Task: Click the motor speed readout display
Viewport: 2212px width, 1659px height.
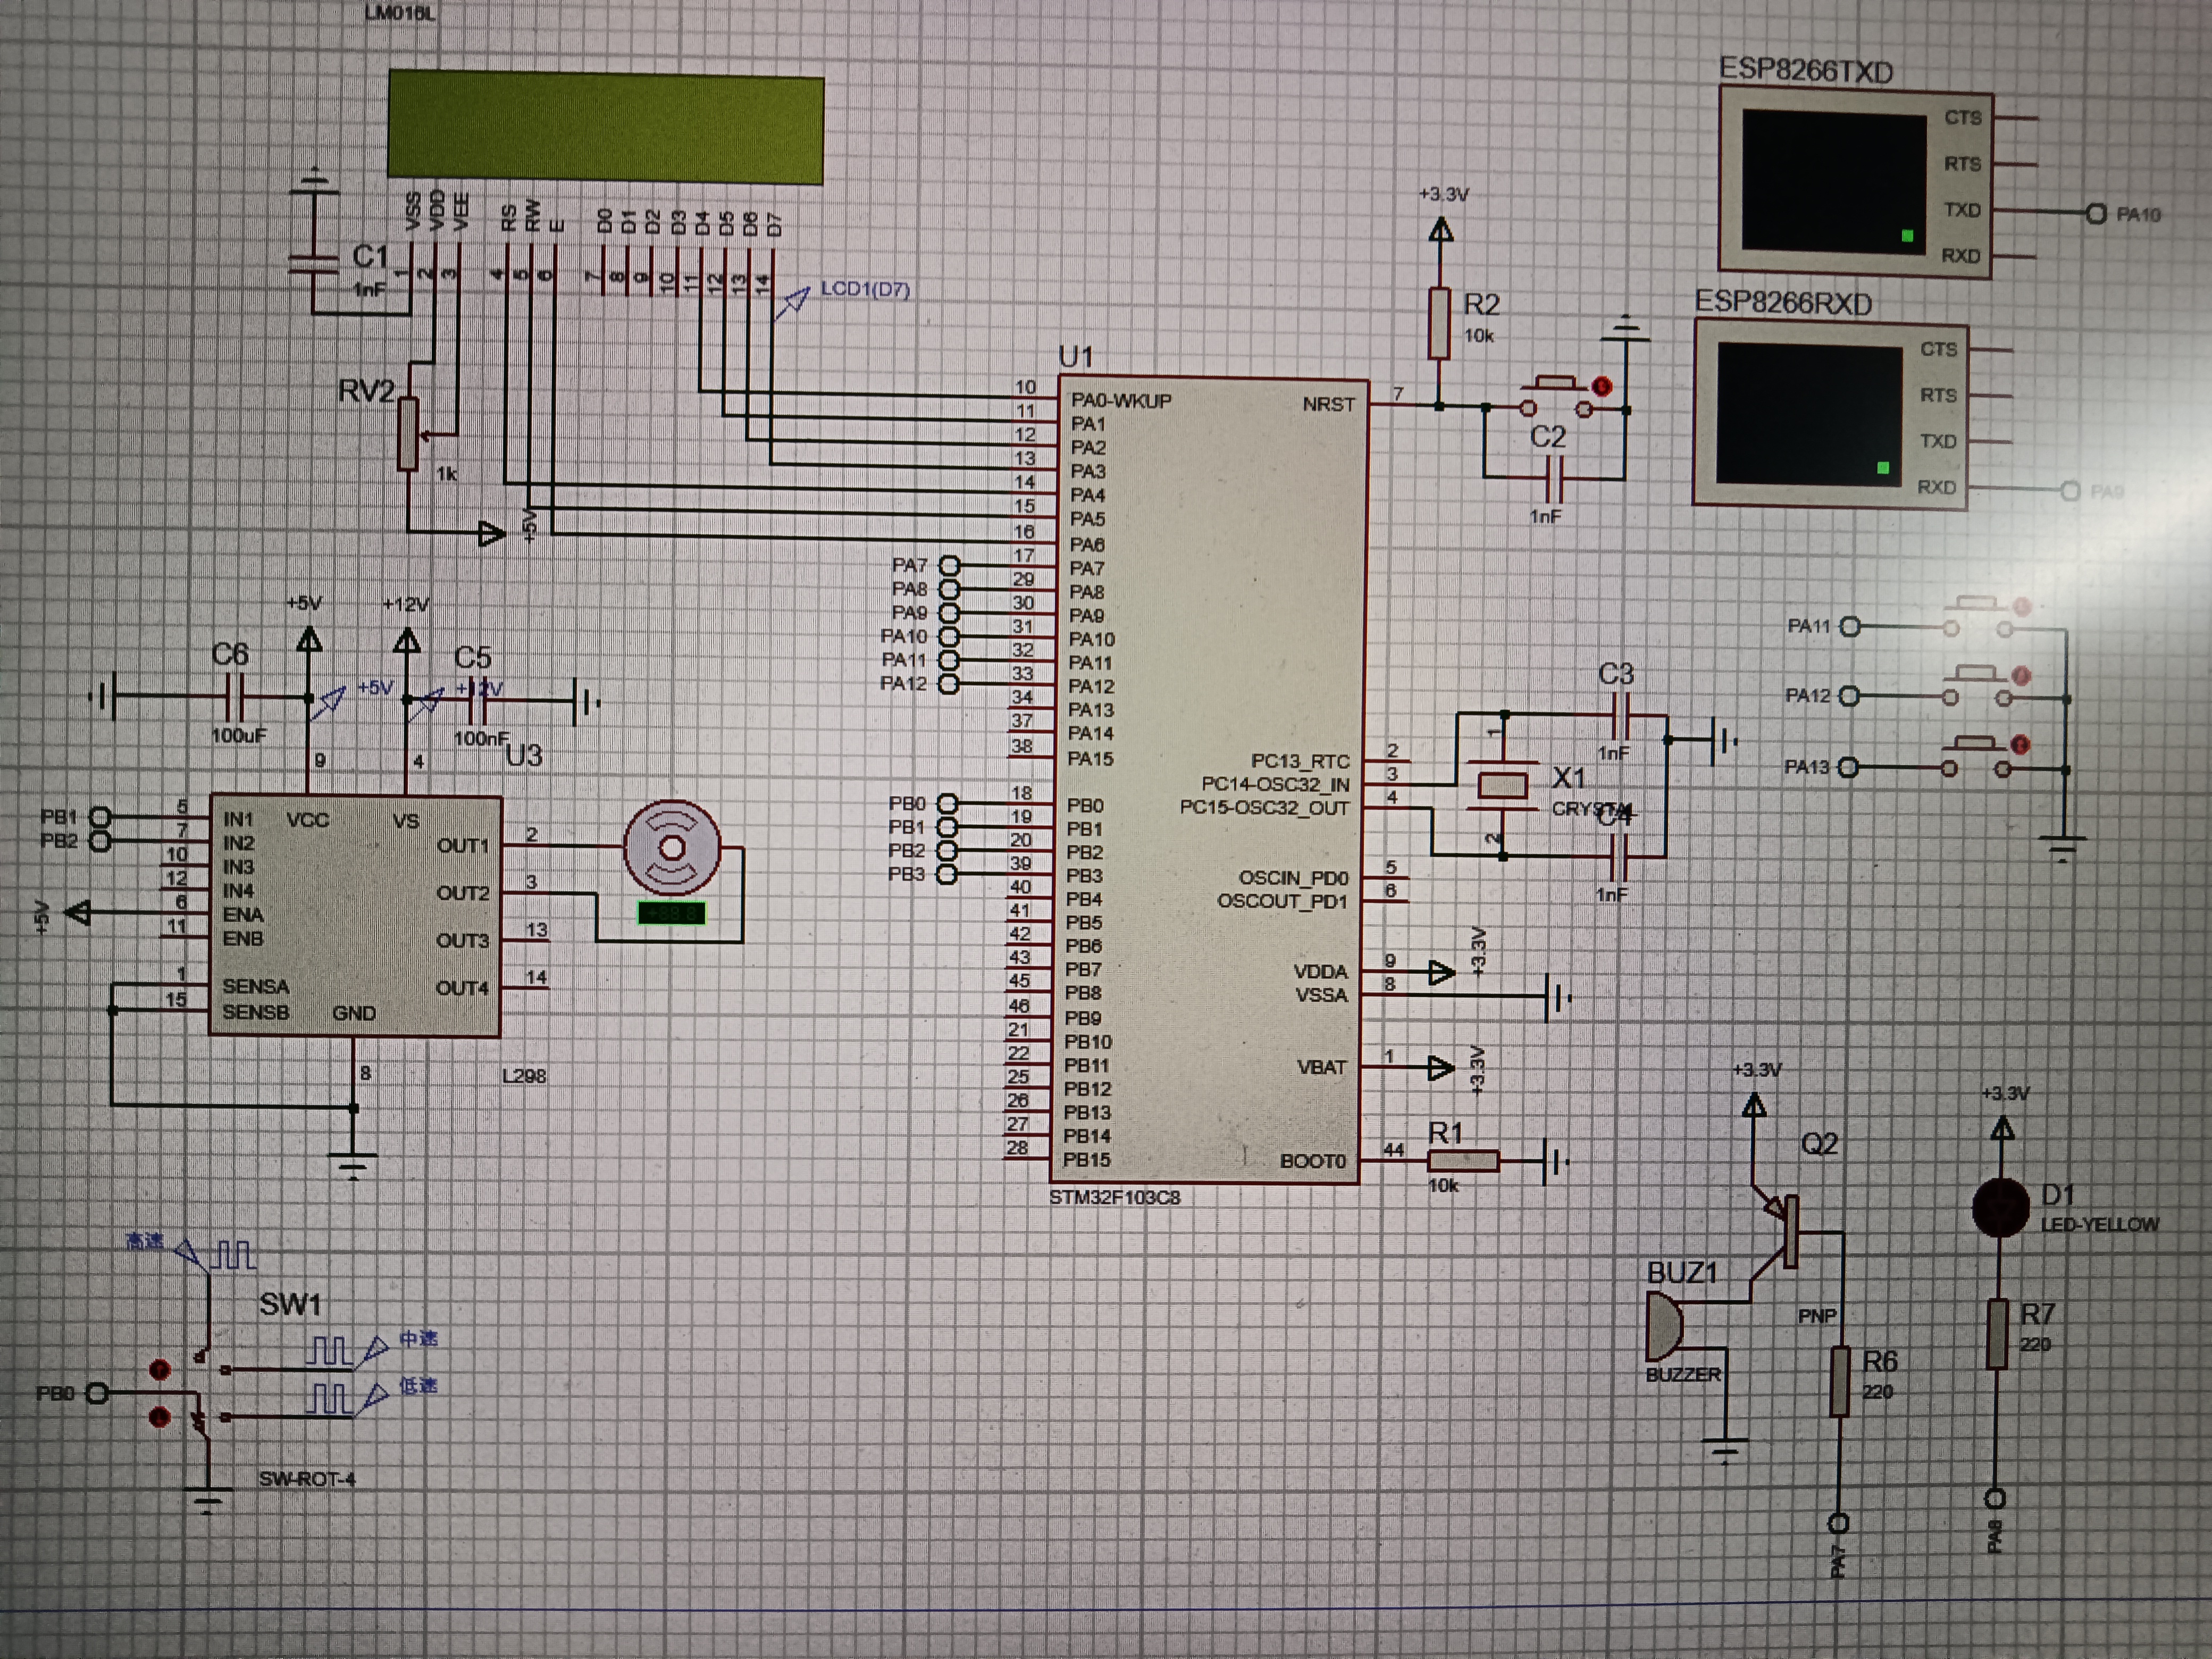Action: [671, 913]
